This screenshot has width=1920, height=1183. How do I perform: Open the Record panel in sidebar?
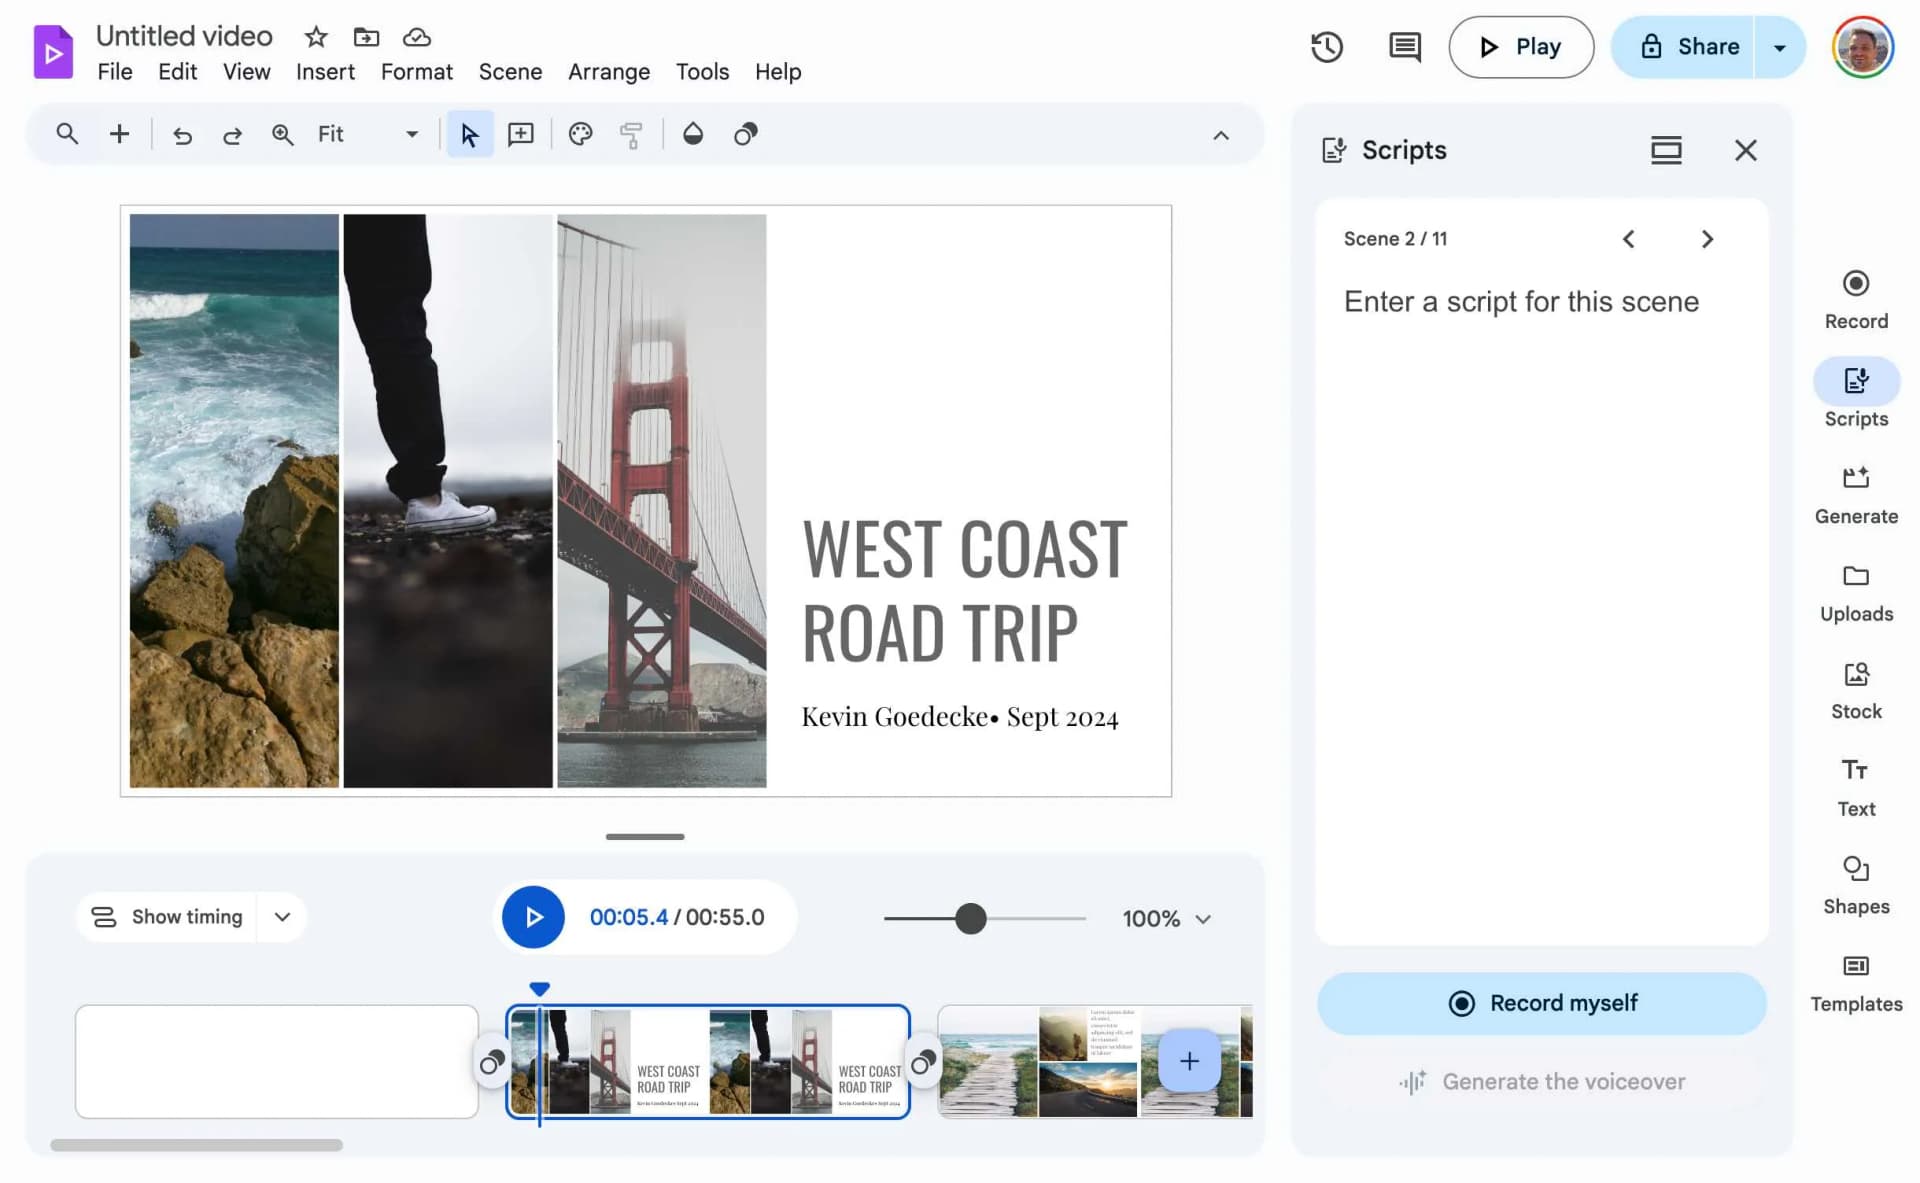click(x=1855, y=299)
